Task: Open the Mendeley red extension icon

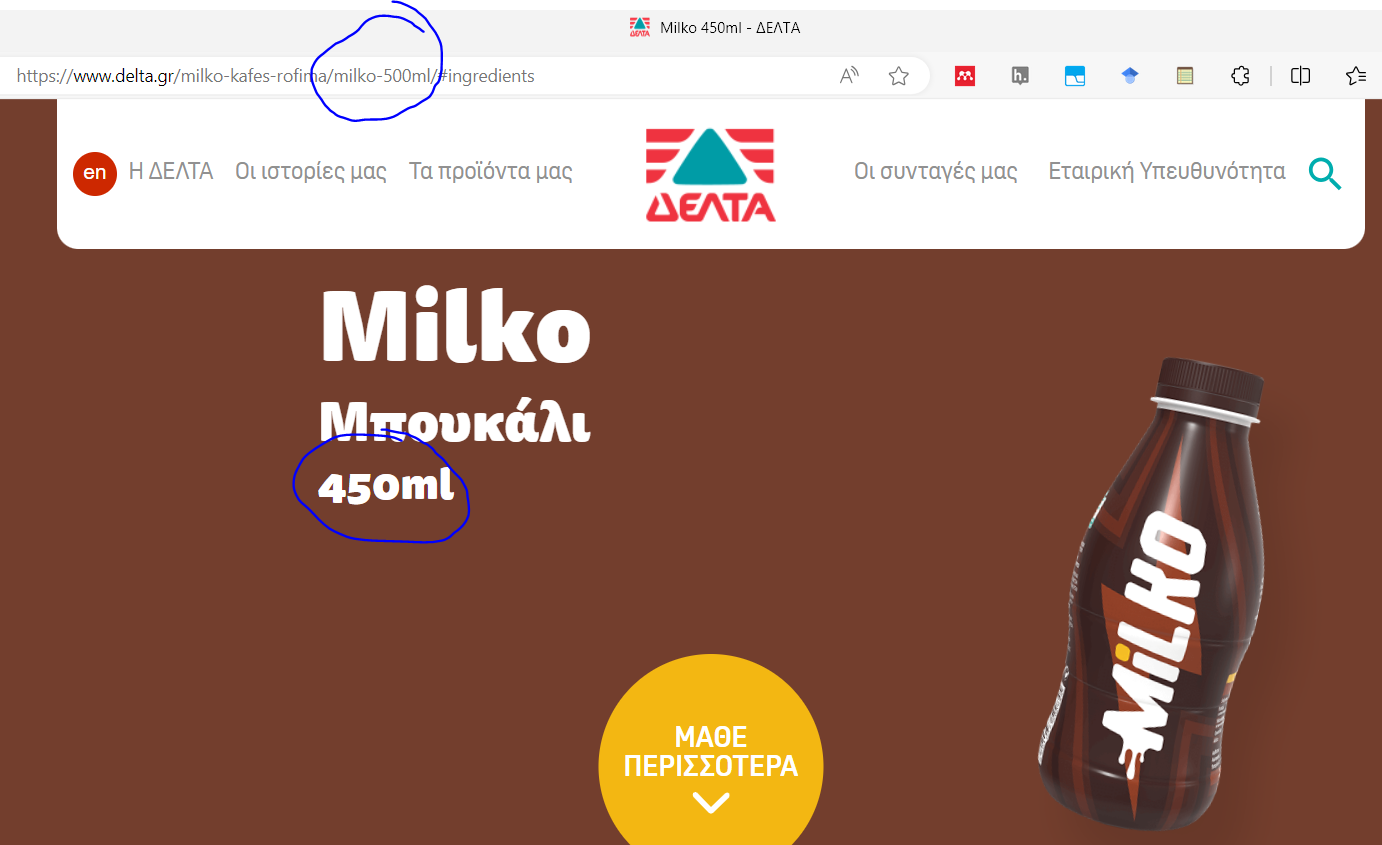Action: (x=965, y=75)
